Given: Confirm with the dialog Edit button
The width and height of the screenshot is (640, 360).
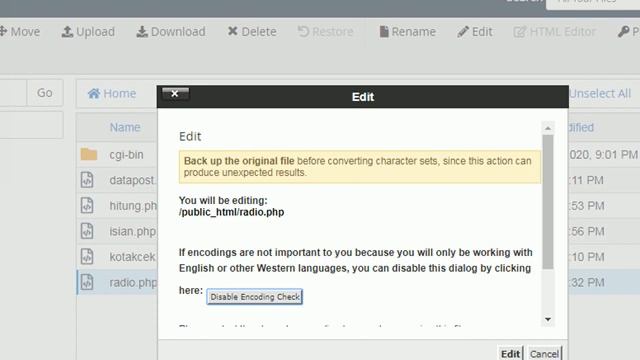Looking at the screenshot, I should [x=510, y=353].
